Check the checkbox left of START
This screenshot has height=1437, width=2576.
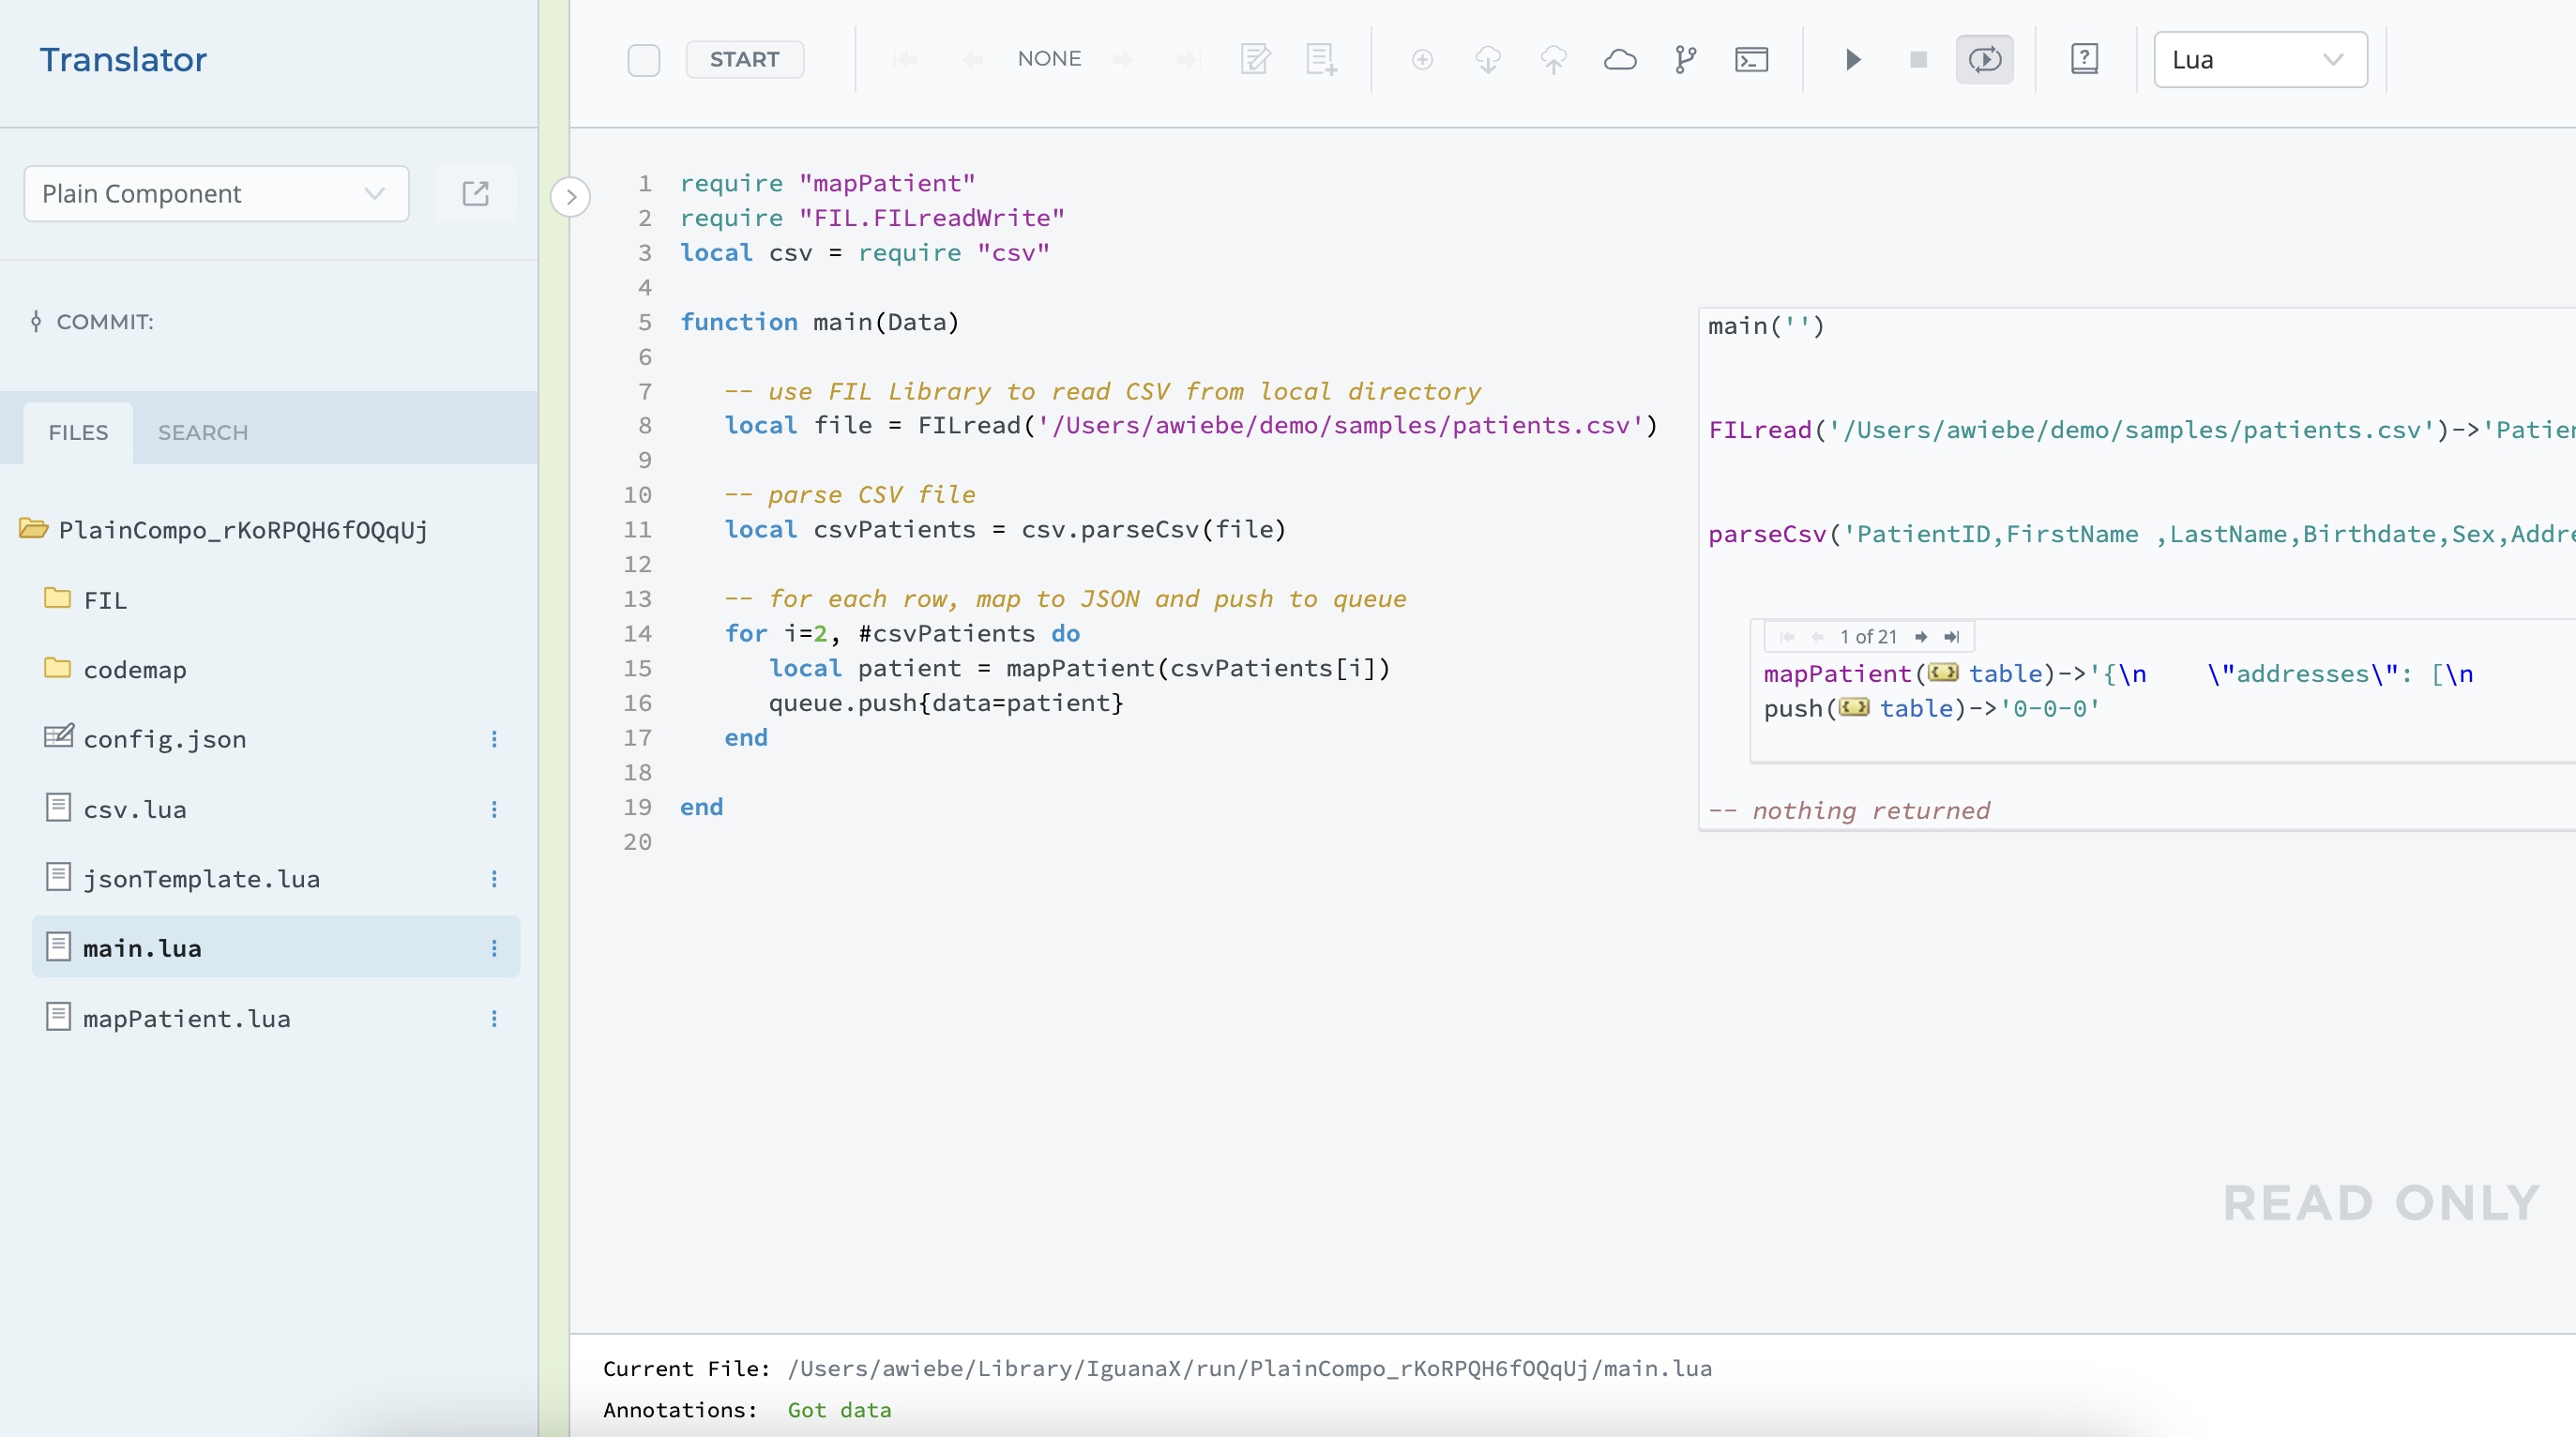(x=644, y=60)
